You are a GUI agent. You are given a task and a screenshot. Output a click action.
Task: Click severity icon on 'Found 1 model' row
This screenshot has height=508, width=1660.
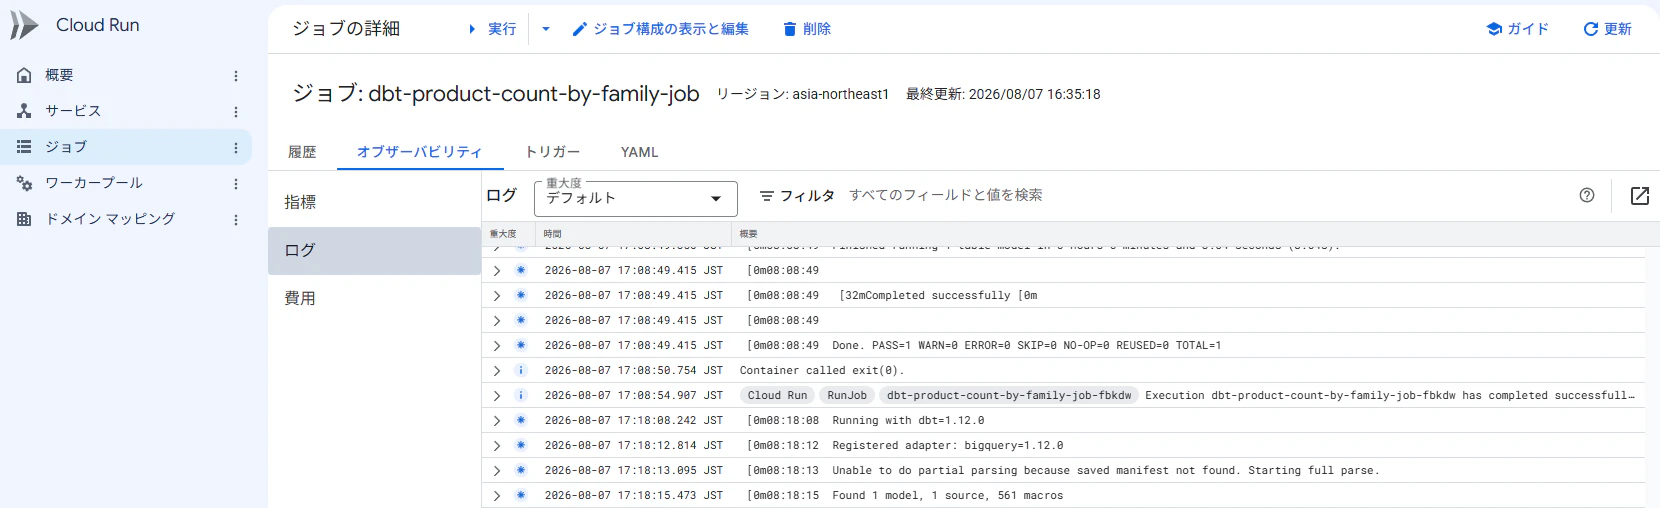coord(521,495)
